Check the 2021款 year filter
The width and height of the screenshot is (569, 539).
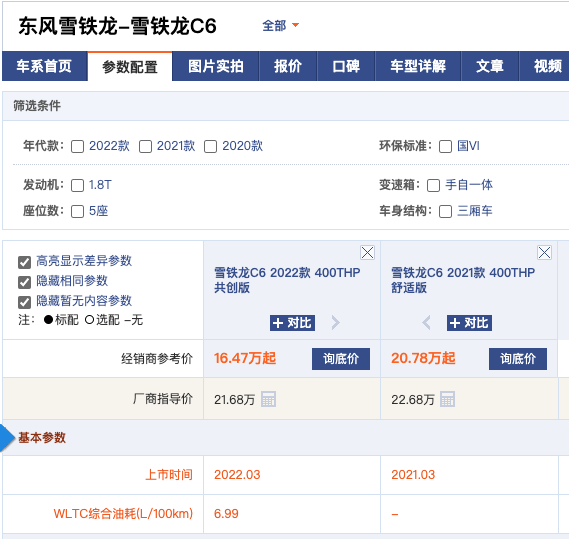145,147
